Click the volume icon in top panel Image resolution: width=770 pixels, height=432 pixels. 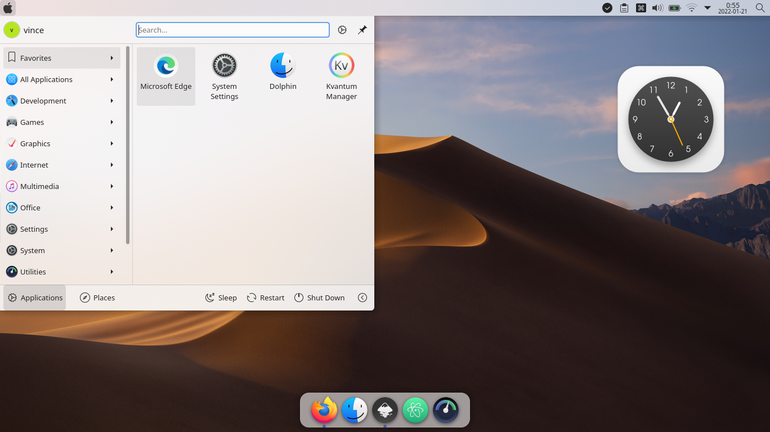658,8
